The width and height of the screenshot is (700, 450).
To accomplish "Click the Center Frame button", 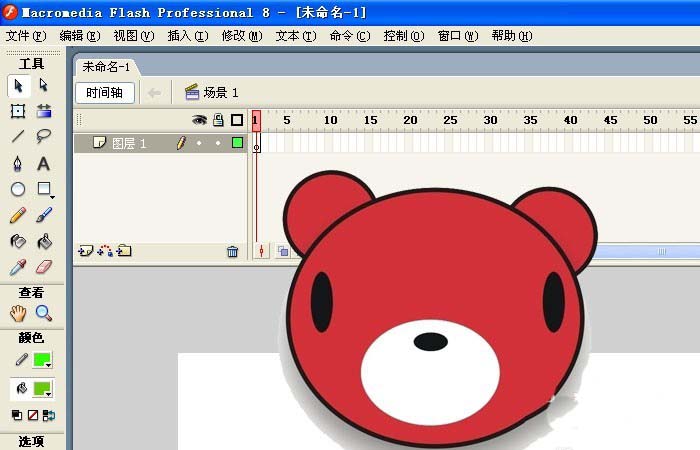I will click(x=262, y=251).
